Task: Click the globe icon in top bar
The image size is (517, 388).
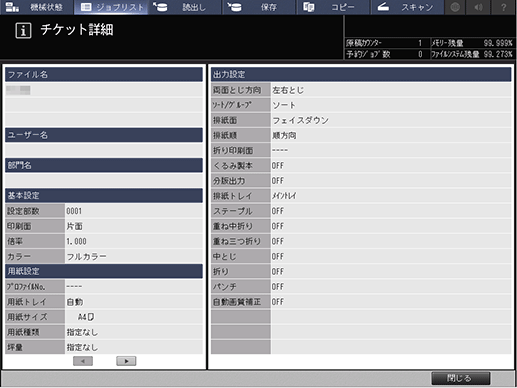Action: pos(455,7)
